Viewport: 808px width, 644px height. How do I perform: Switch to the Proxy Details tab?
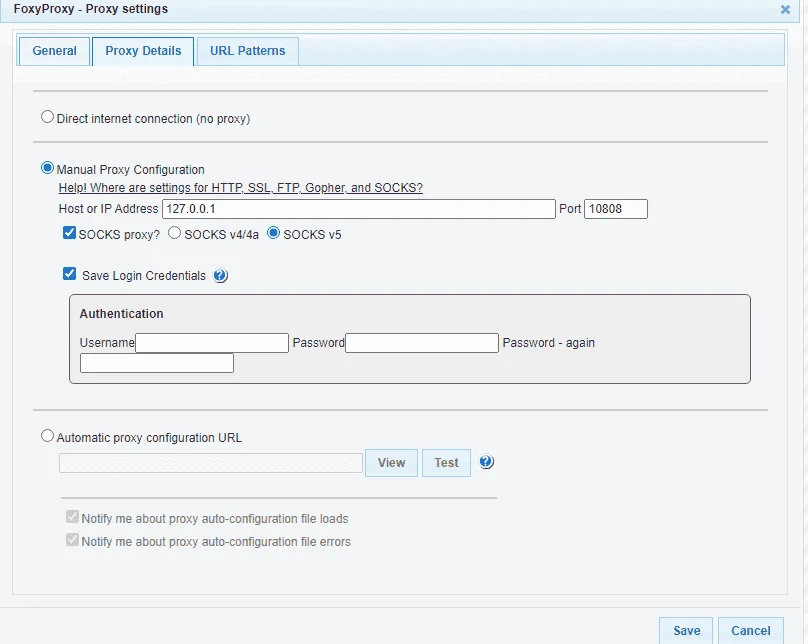click(143, 51)
